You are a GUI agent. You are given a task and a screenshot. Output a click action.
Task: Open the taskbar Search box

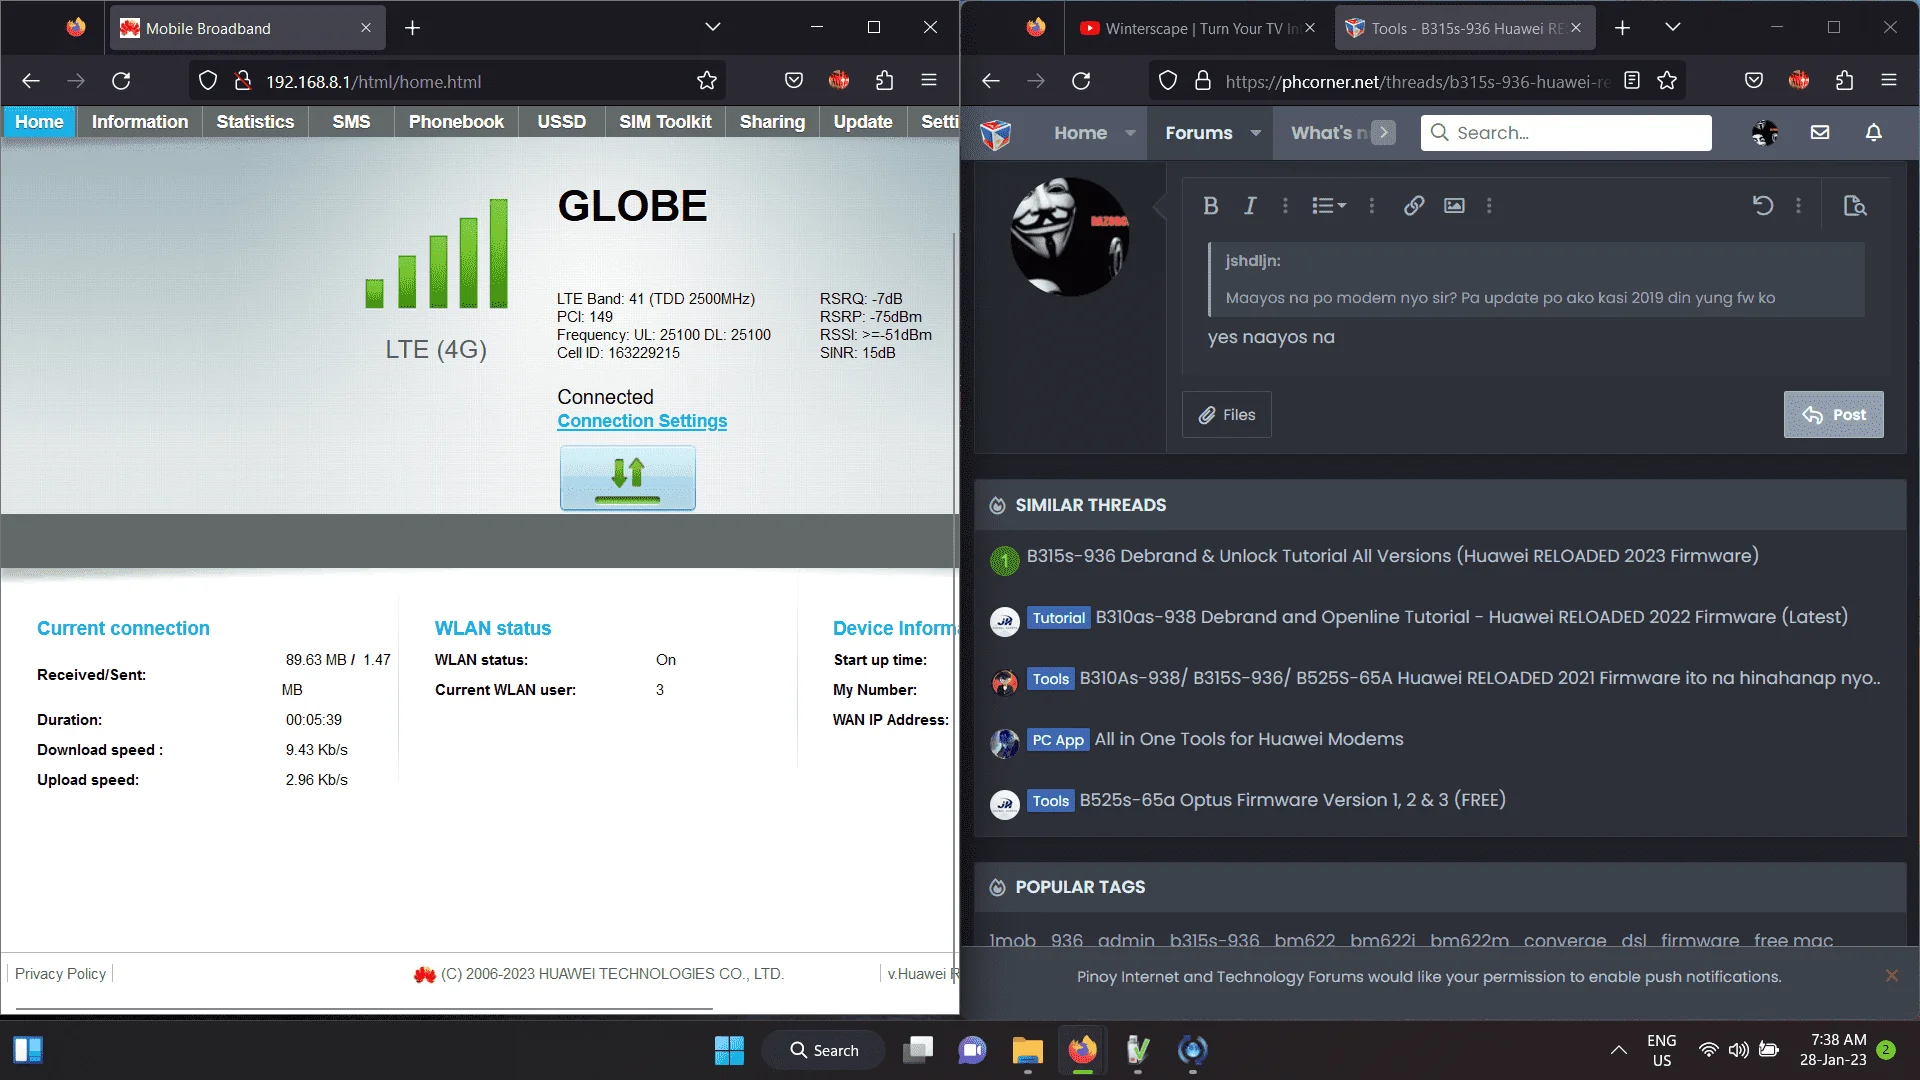point(824,1050)
